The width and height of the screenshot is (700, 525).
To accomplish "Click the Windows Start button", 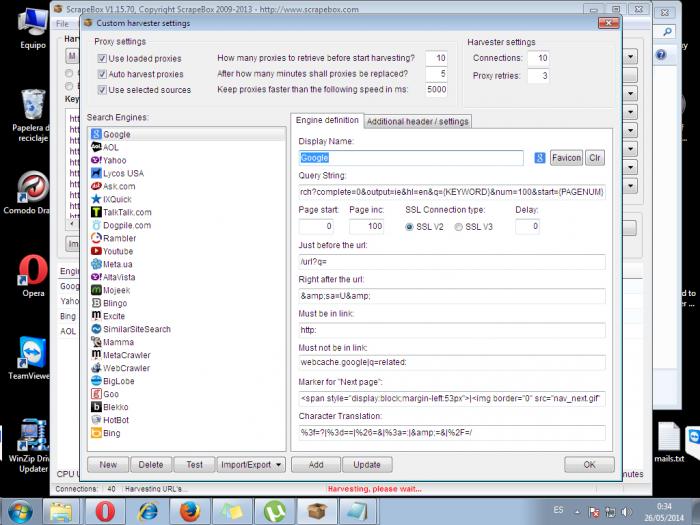I will coord(20,511).
